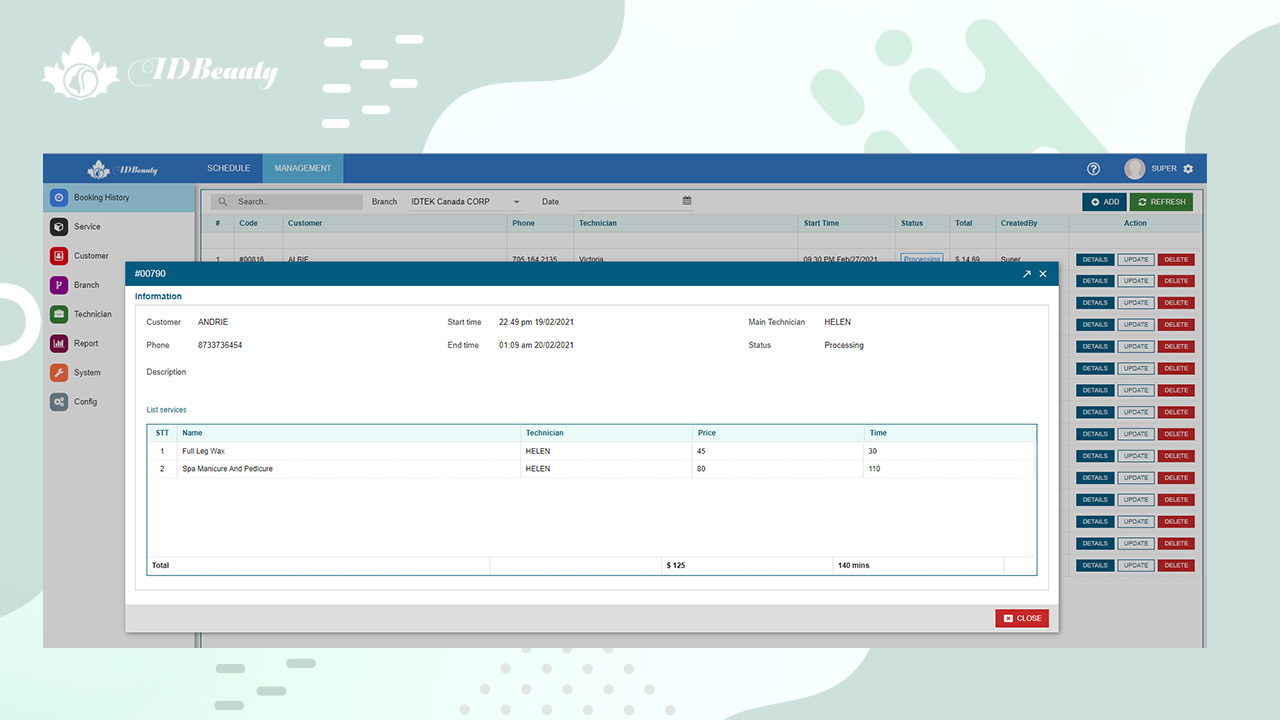Open the Branch sidebar icon
The width and height of the screenshot is (1280, 720).
click(x=59, y=285)
